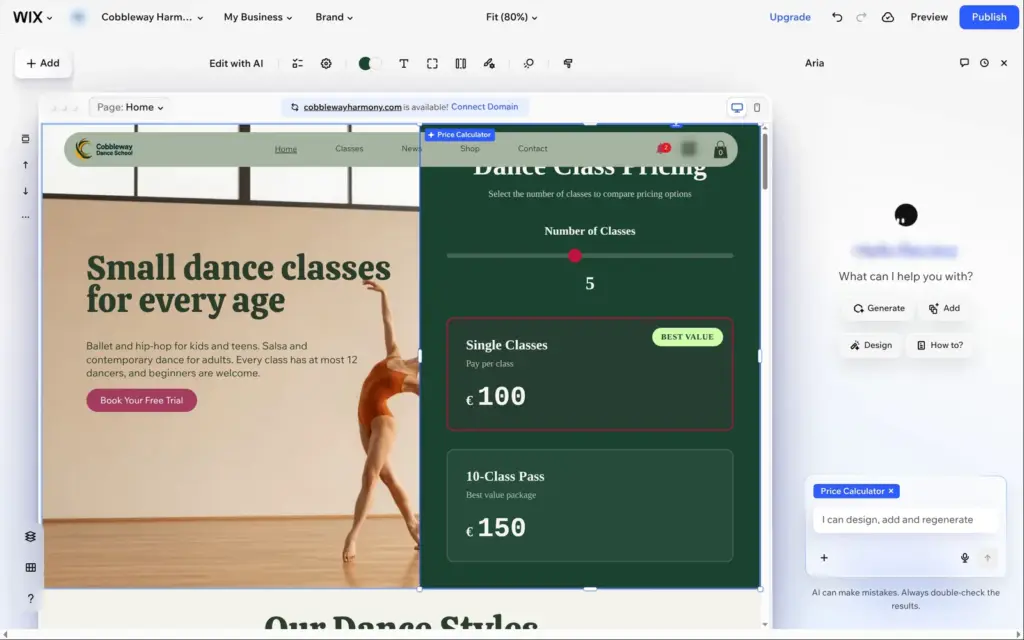
Task: Open the Page: Home dropdown
Action: (130, 107)
